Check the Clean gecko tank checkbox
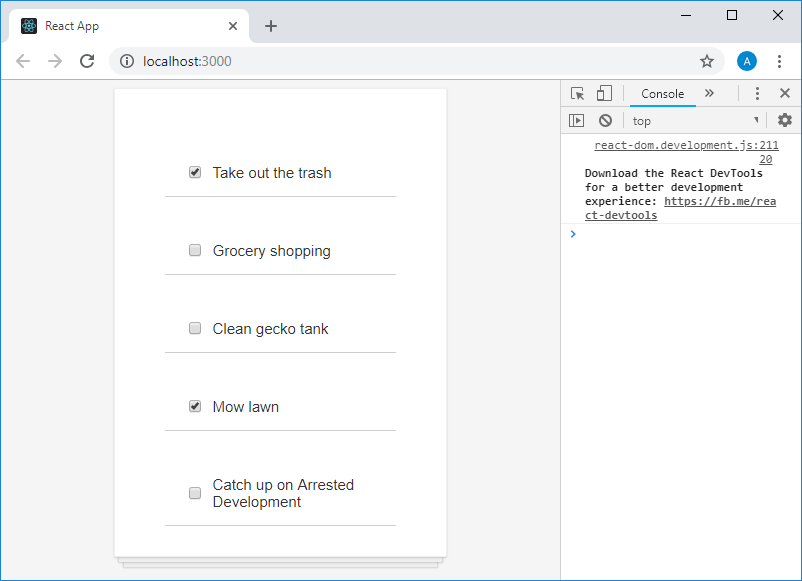 coord(195,328)
